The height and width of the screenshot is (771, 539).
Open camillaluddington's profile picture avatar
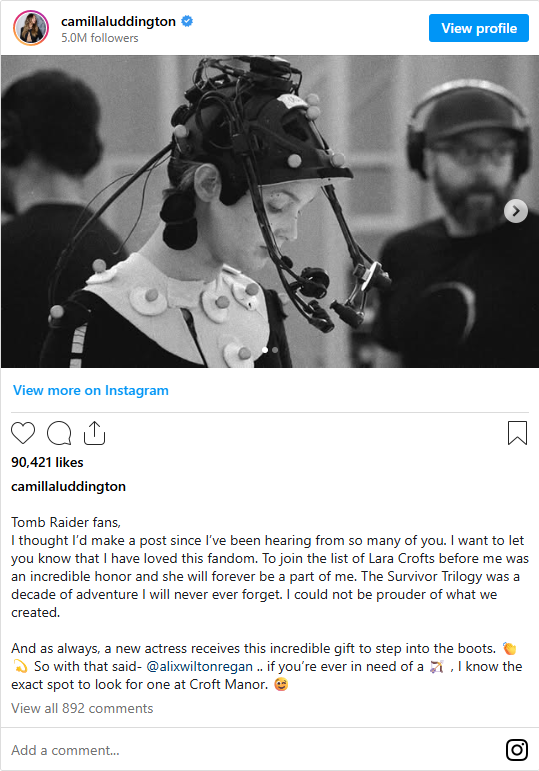coord(31,28)
